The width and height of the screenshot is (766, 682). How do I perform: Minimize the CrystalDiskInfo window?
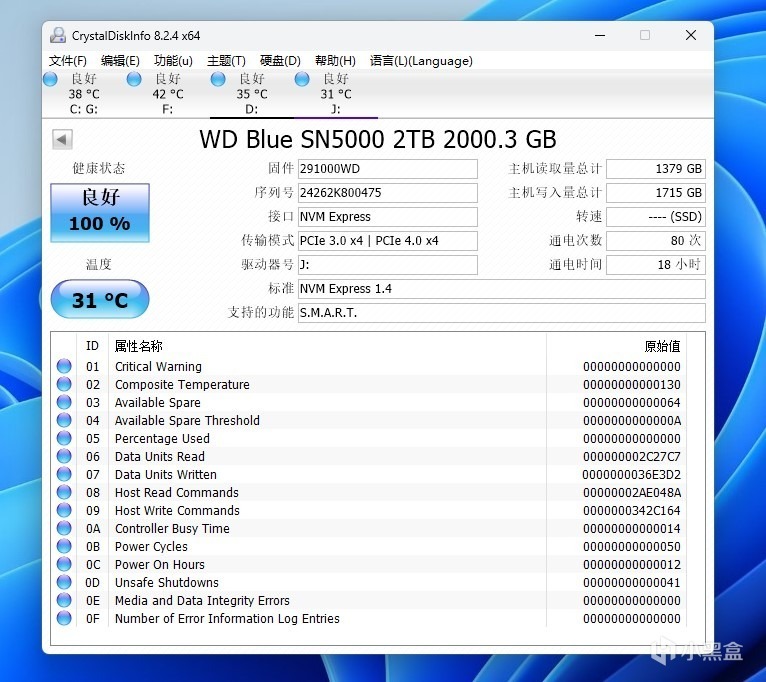600,35
